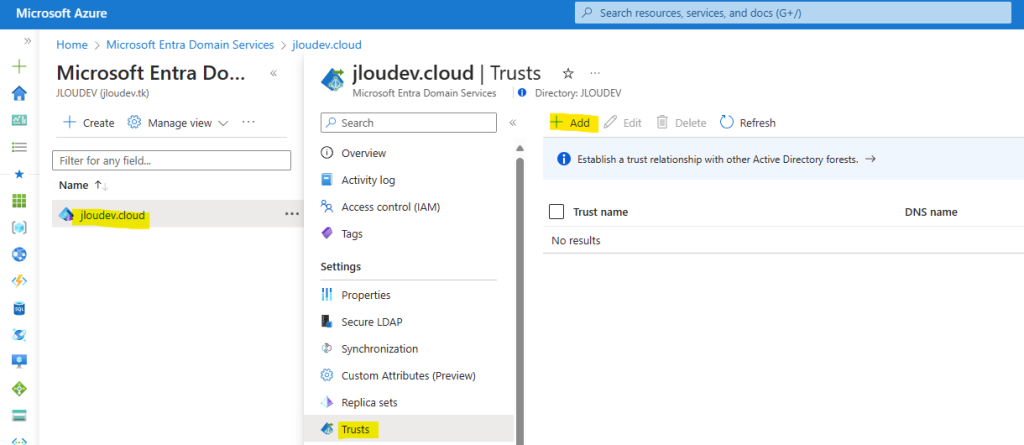Toggle select-all checkbox beside Trust name
Viewport: 1024px width, 445px height.
pos(556,212)
